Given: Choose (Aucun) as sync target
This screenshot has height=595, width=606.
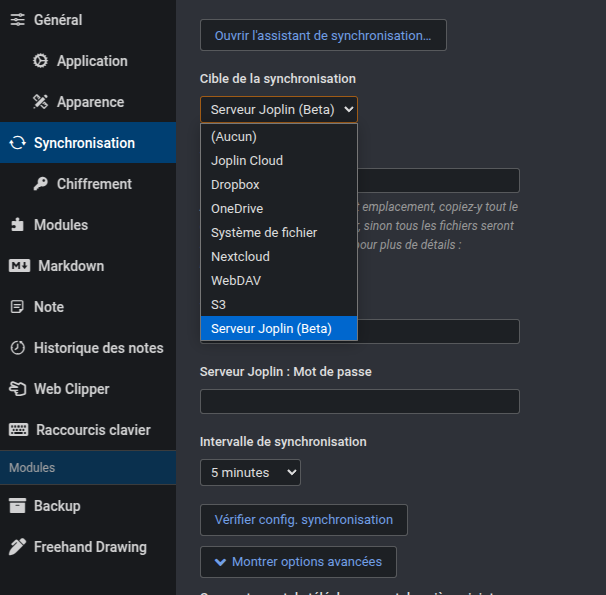Looking at the screenshot, I should (279, 136).
